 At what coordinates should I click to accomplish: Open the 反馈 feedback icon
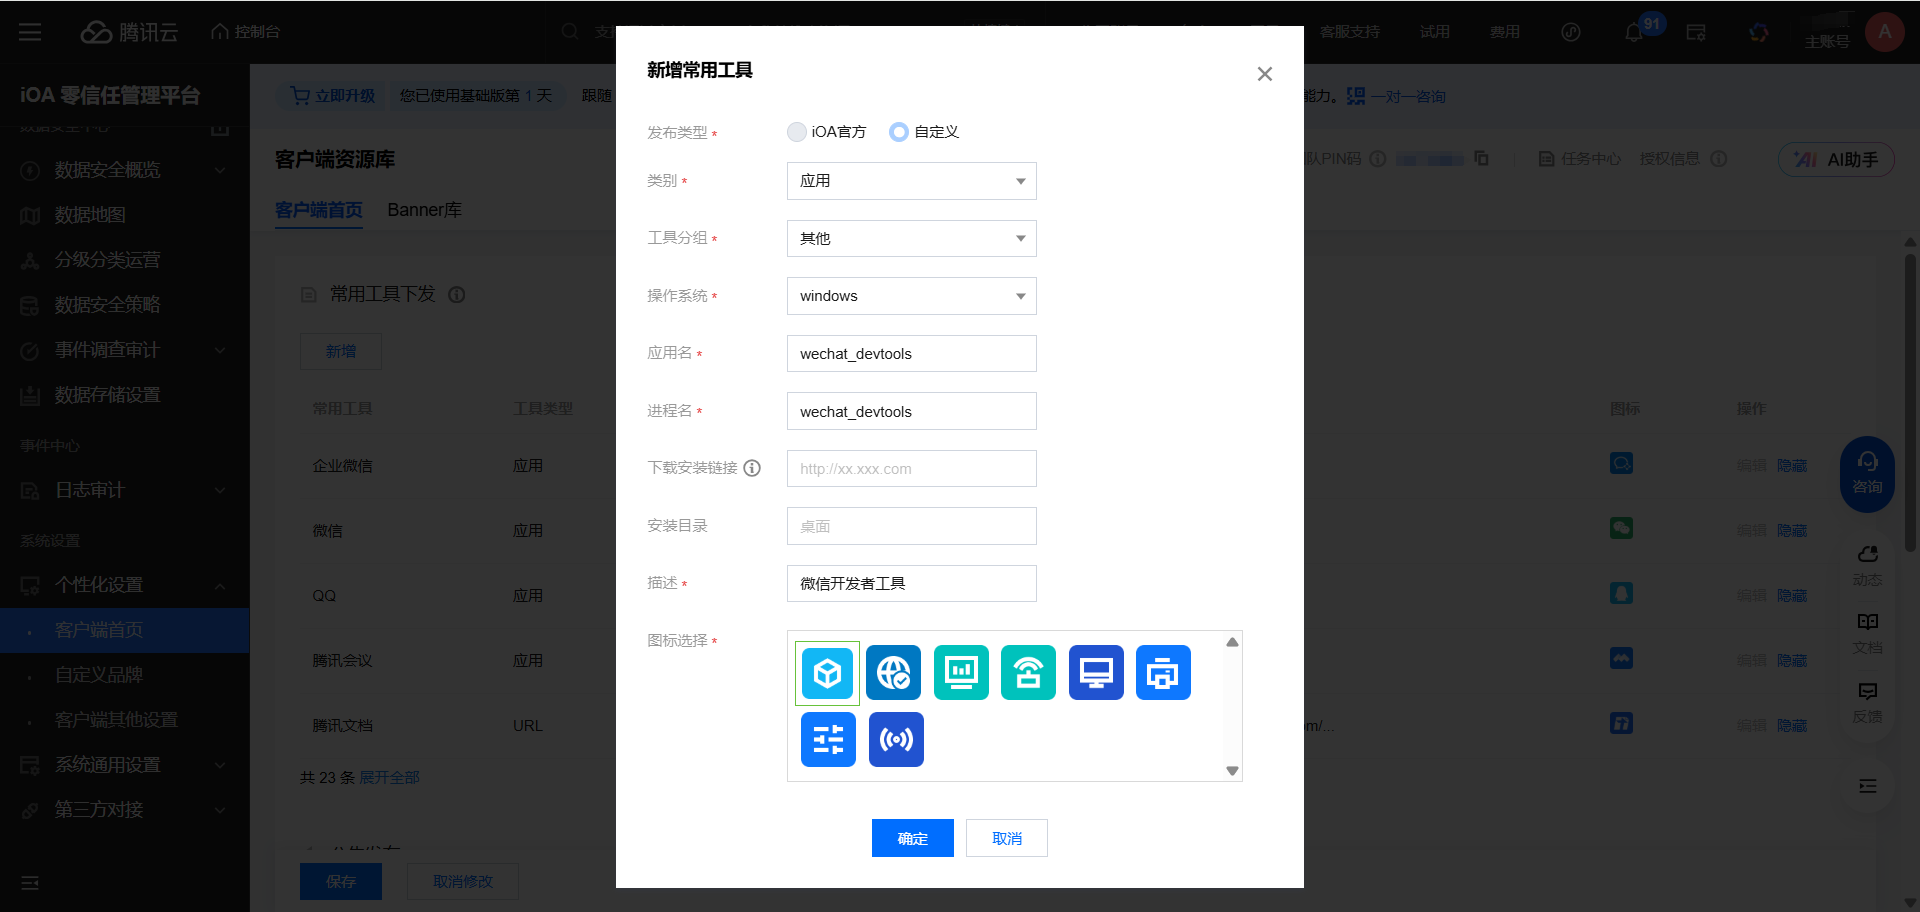point(1867,703)
